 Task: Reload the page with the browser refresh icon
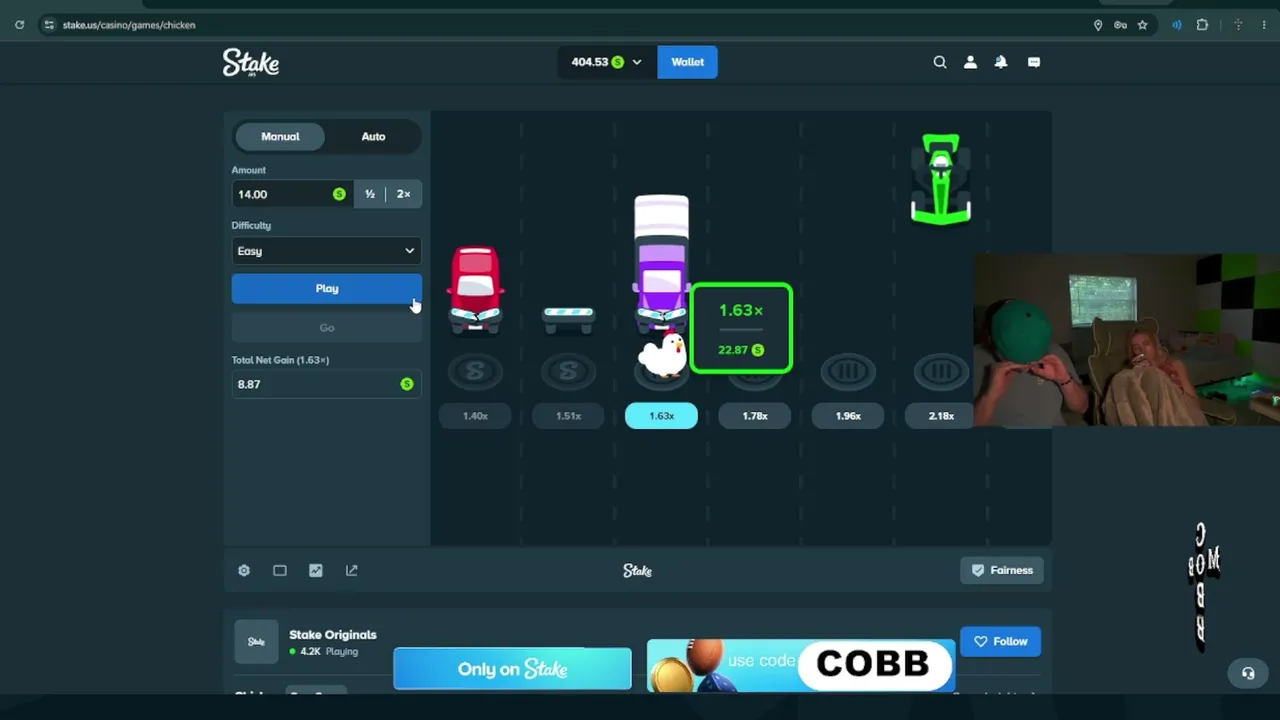pos(19,25)
